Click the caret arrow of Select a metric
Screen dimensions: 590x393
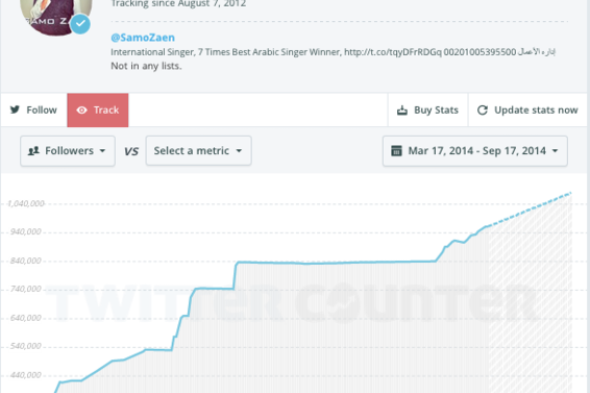239,151
